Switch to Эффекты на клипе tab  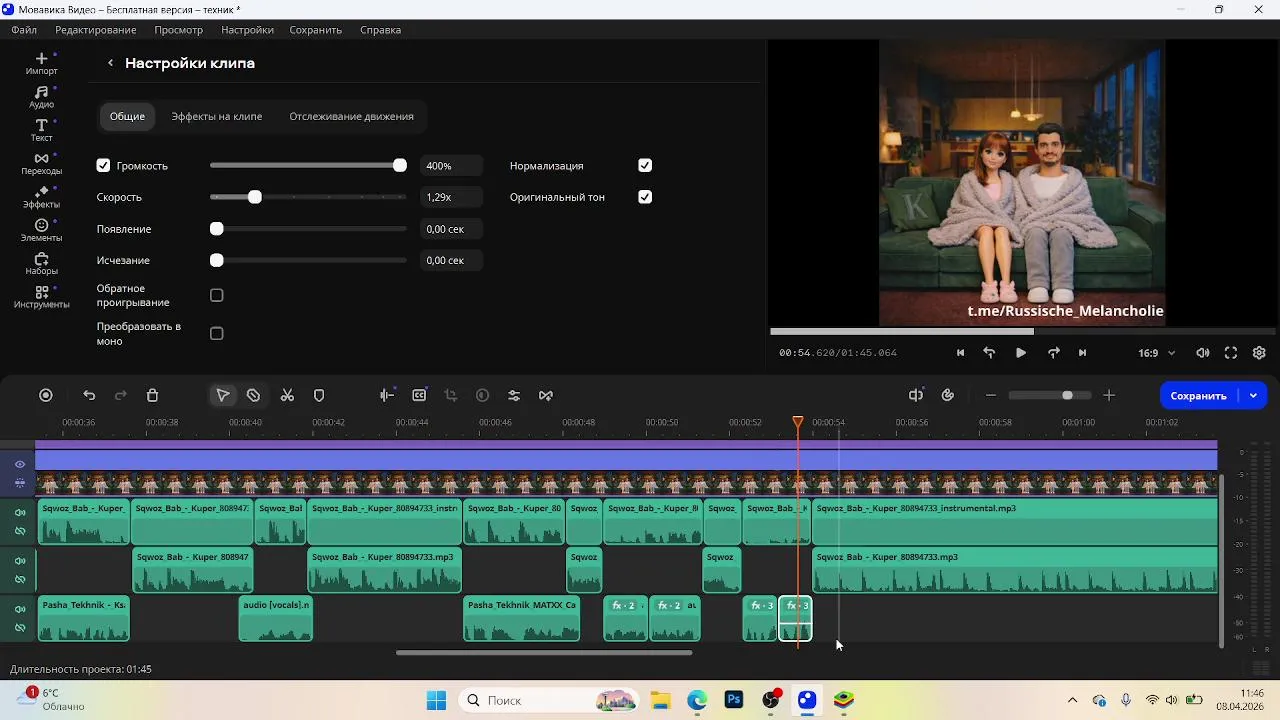pos(217,116)
